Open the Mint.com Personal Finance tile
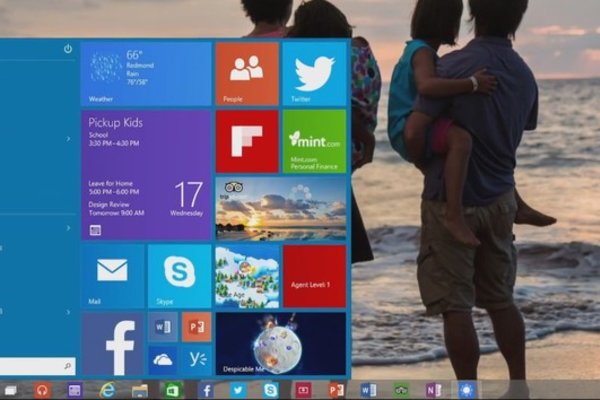Image resolution: width=600 pixels, height=400 pixels. click(314, 141)
